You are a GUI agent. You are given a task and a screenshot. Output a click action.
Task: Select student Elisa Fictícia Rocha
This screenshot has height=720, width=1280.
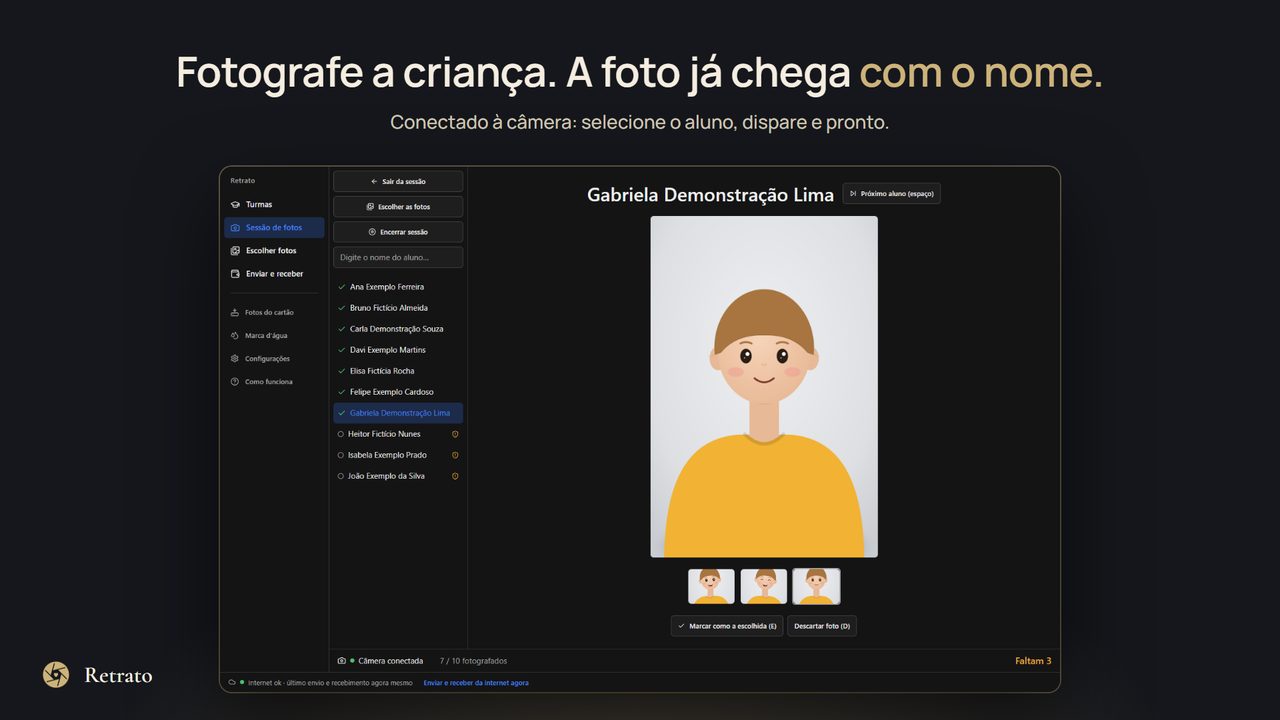coord(398,371)
